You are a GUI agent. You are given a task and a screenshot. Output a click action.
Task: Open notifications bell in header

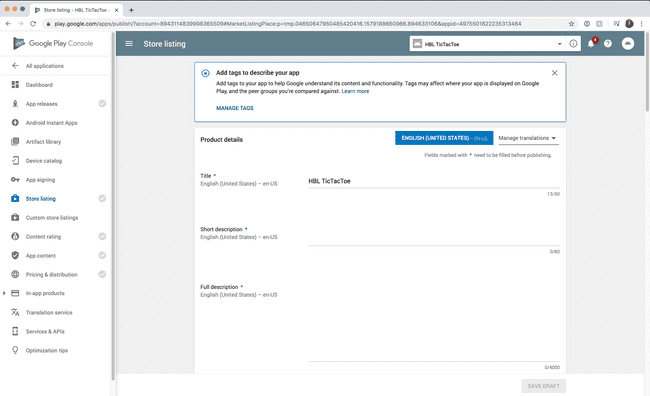tap(591, 44)
